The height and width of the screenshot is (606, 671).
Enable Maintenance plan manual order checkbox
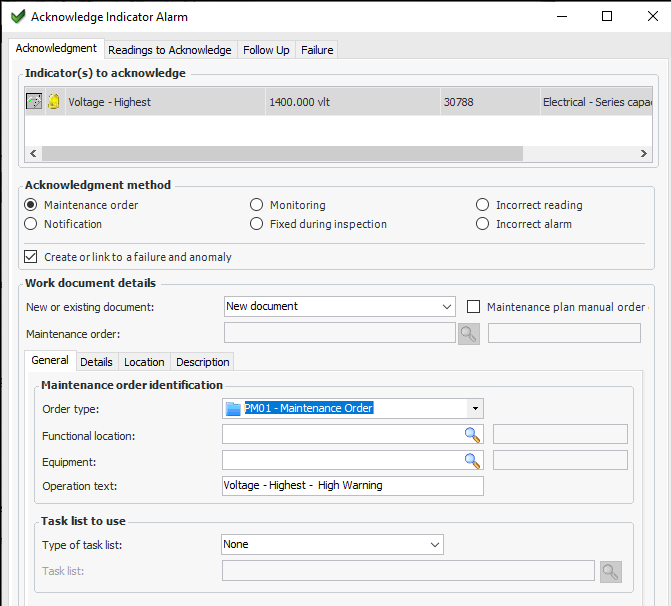tap(474, 307)
